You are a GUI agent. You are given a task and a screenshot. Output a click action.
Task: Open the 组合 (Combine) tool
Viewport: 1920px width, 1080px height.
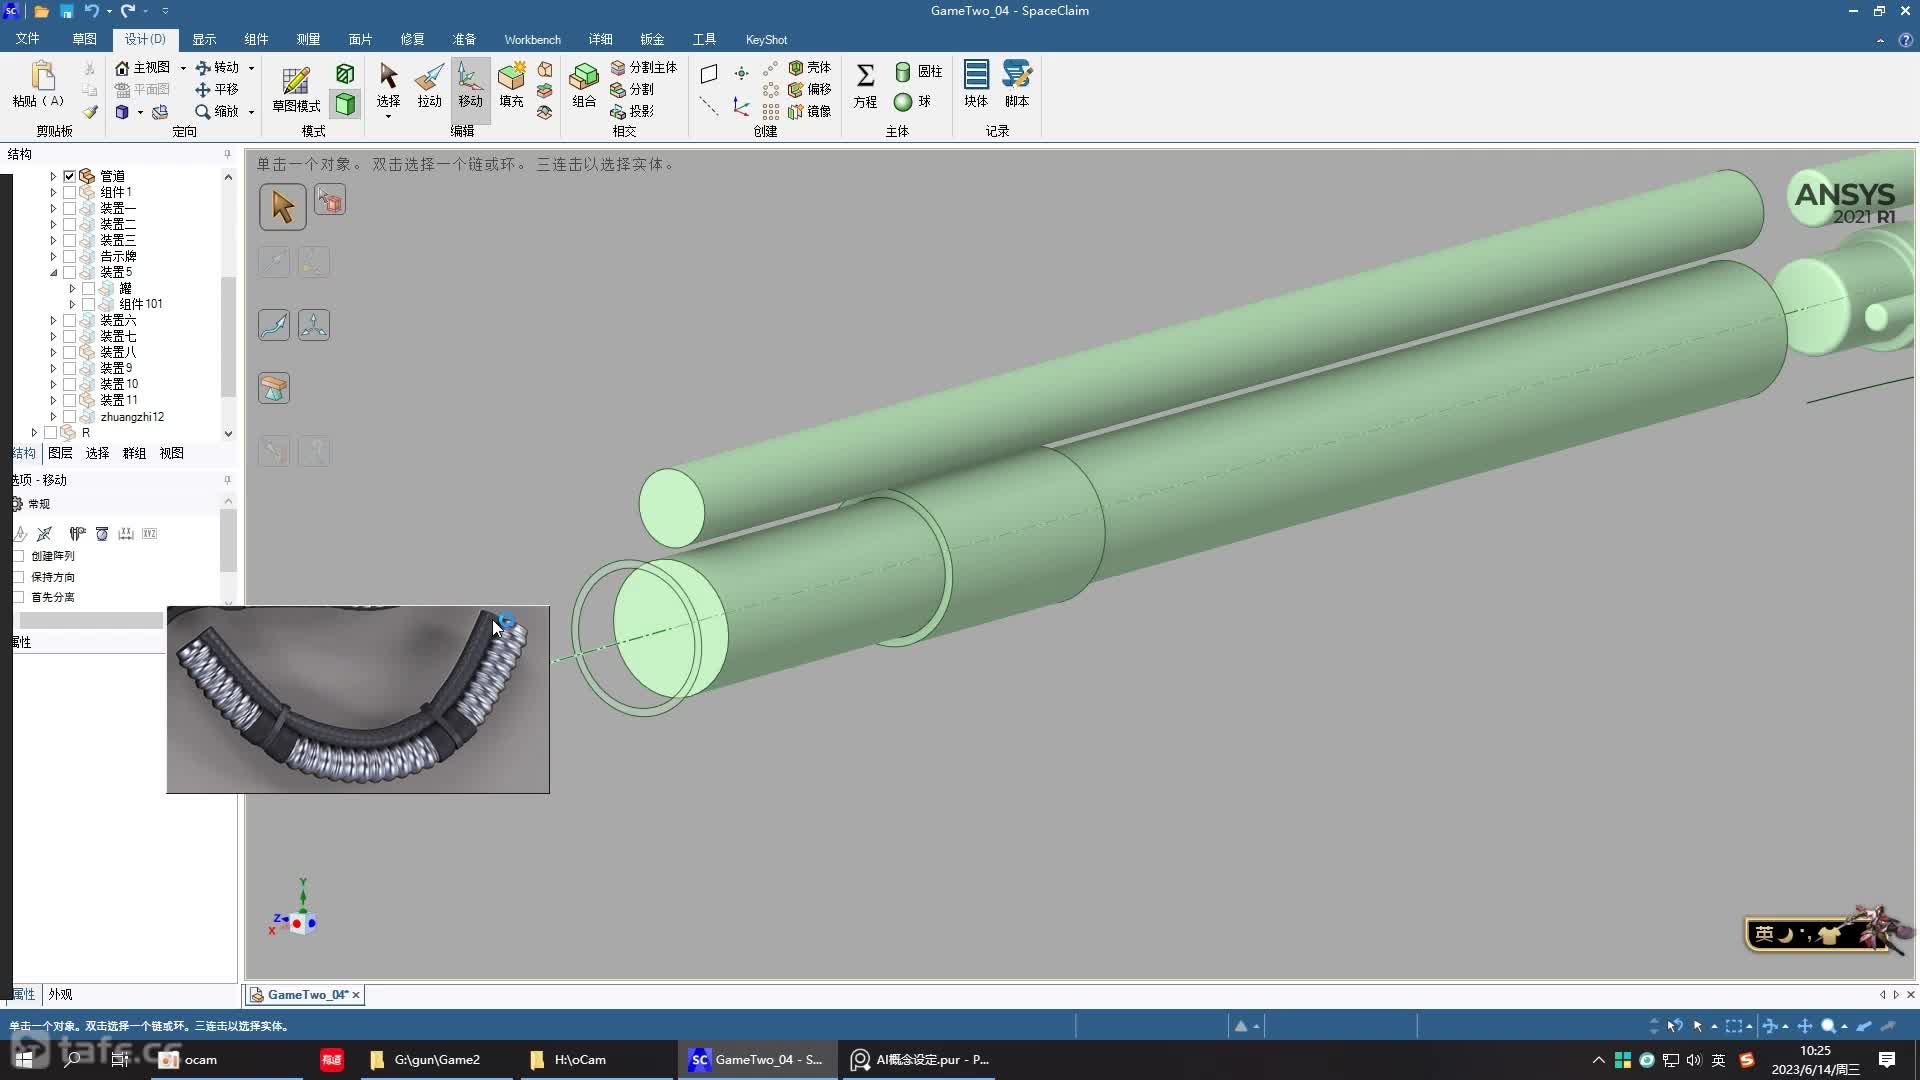(x=584, y=85)
